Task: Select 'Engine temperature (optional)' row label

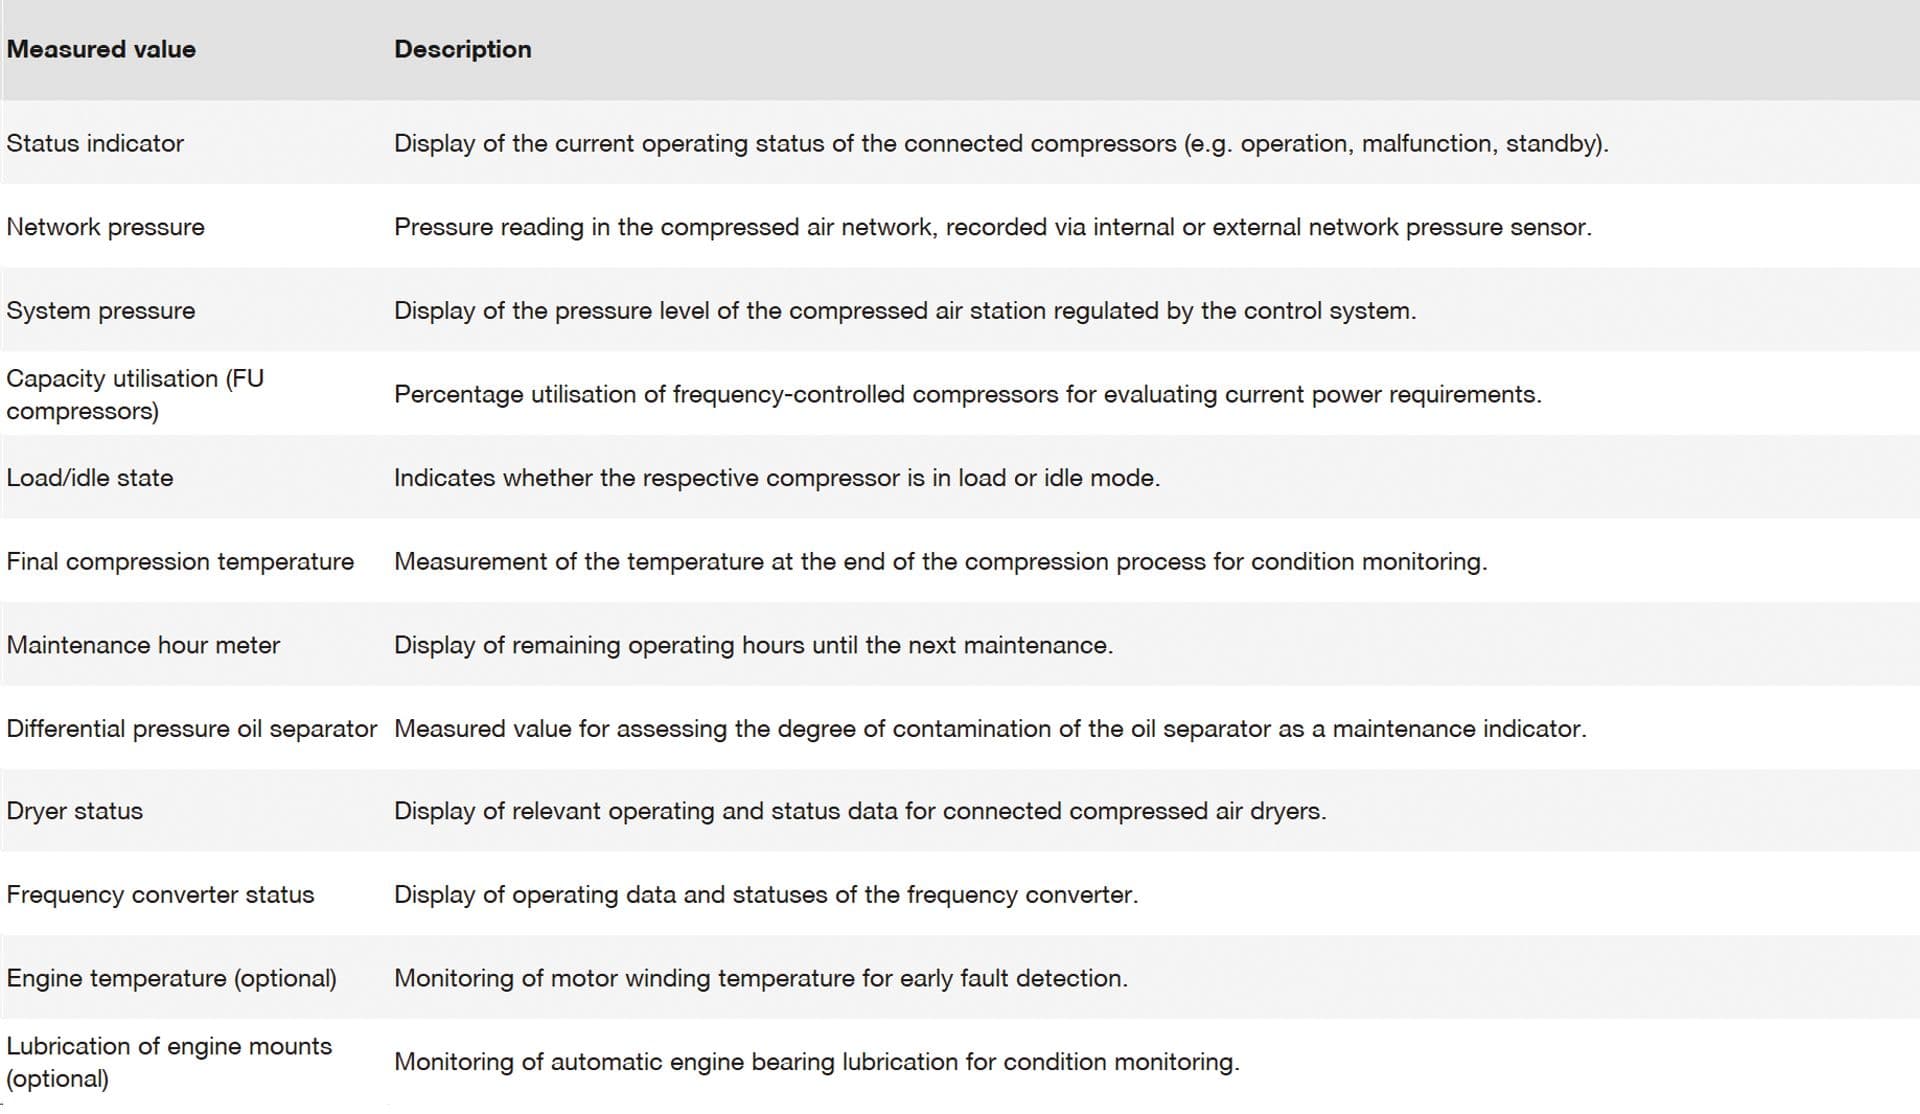Action: tap(171, 978)
